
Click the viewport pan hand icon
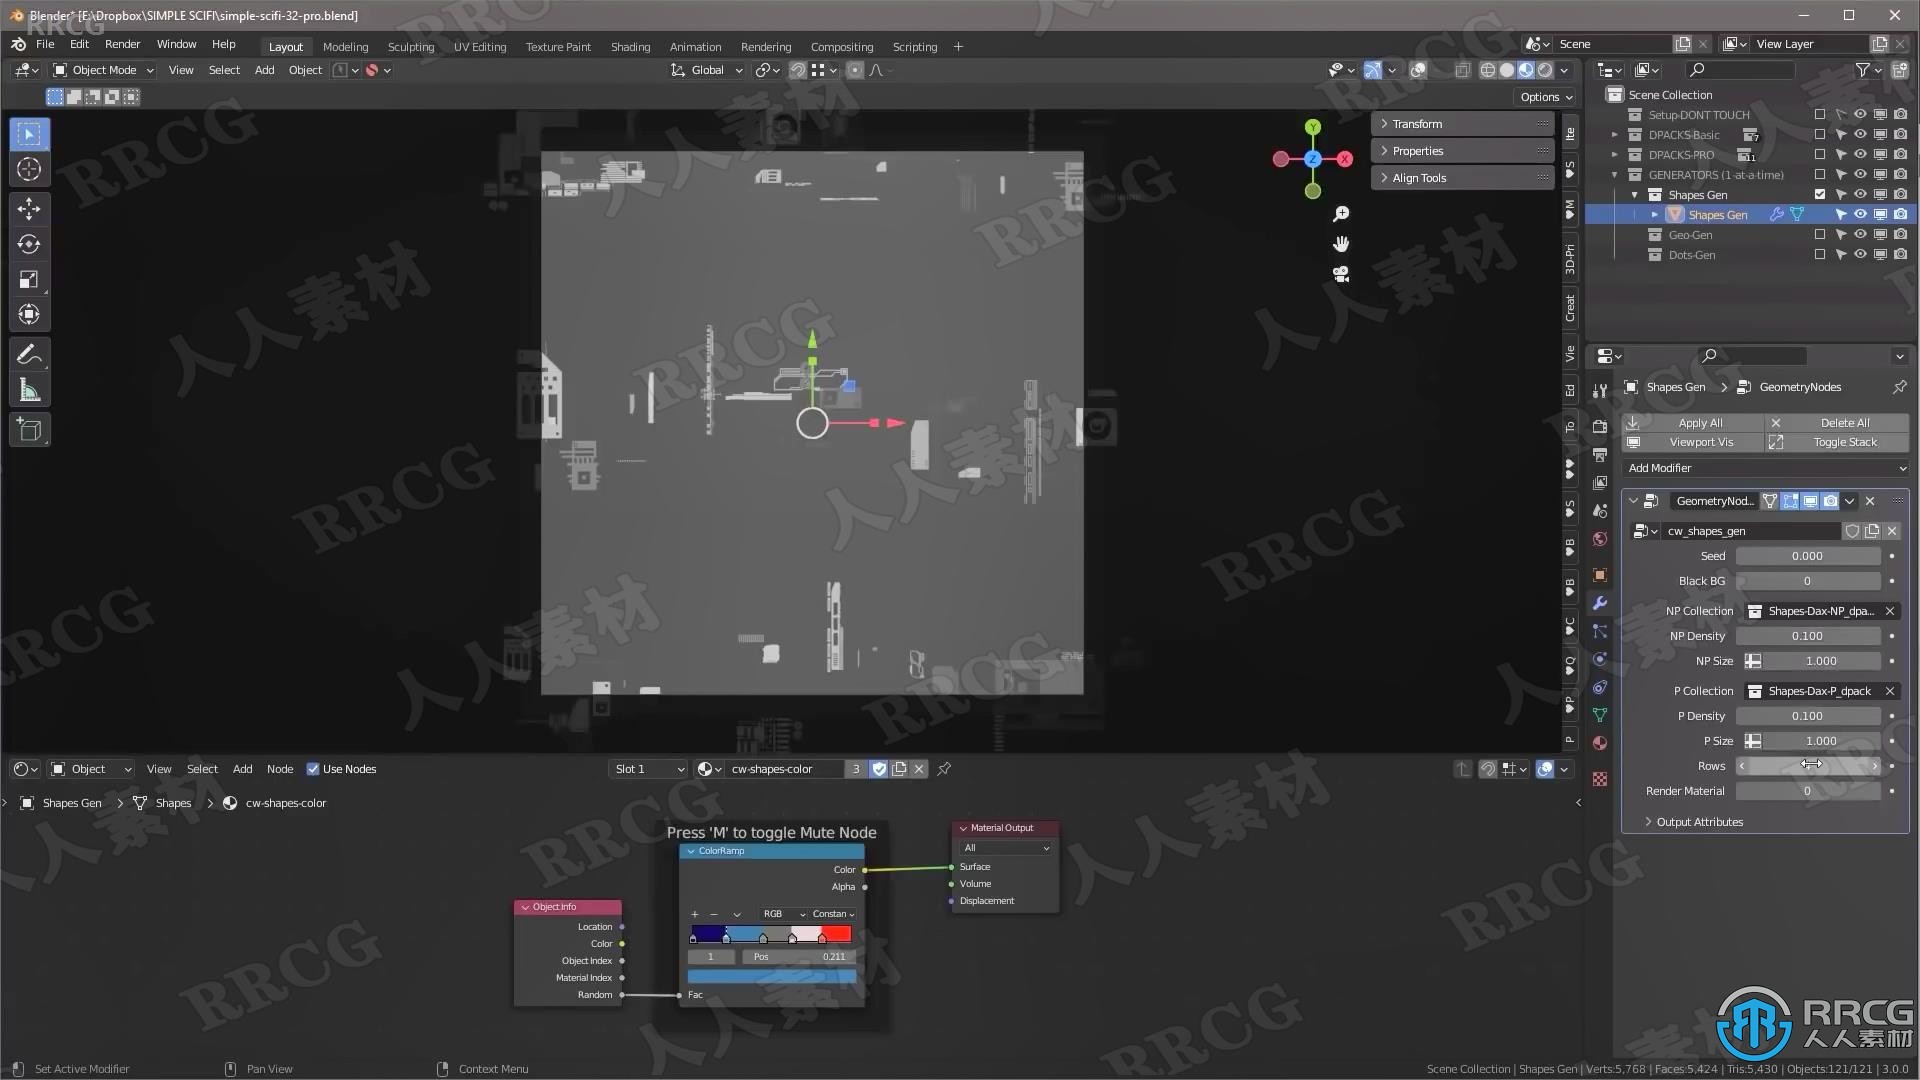click(x=1341, y=244)
